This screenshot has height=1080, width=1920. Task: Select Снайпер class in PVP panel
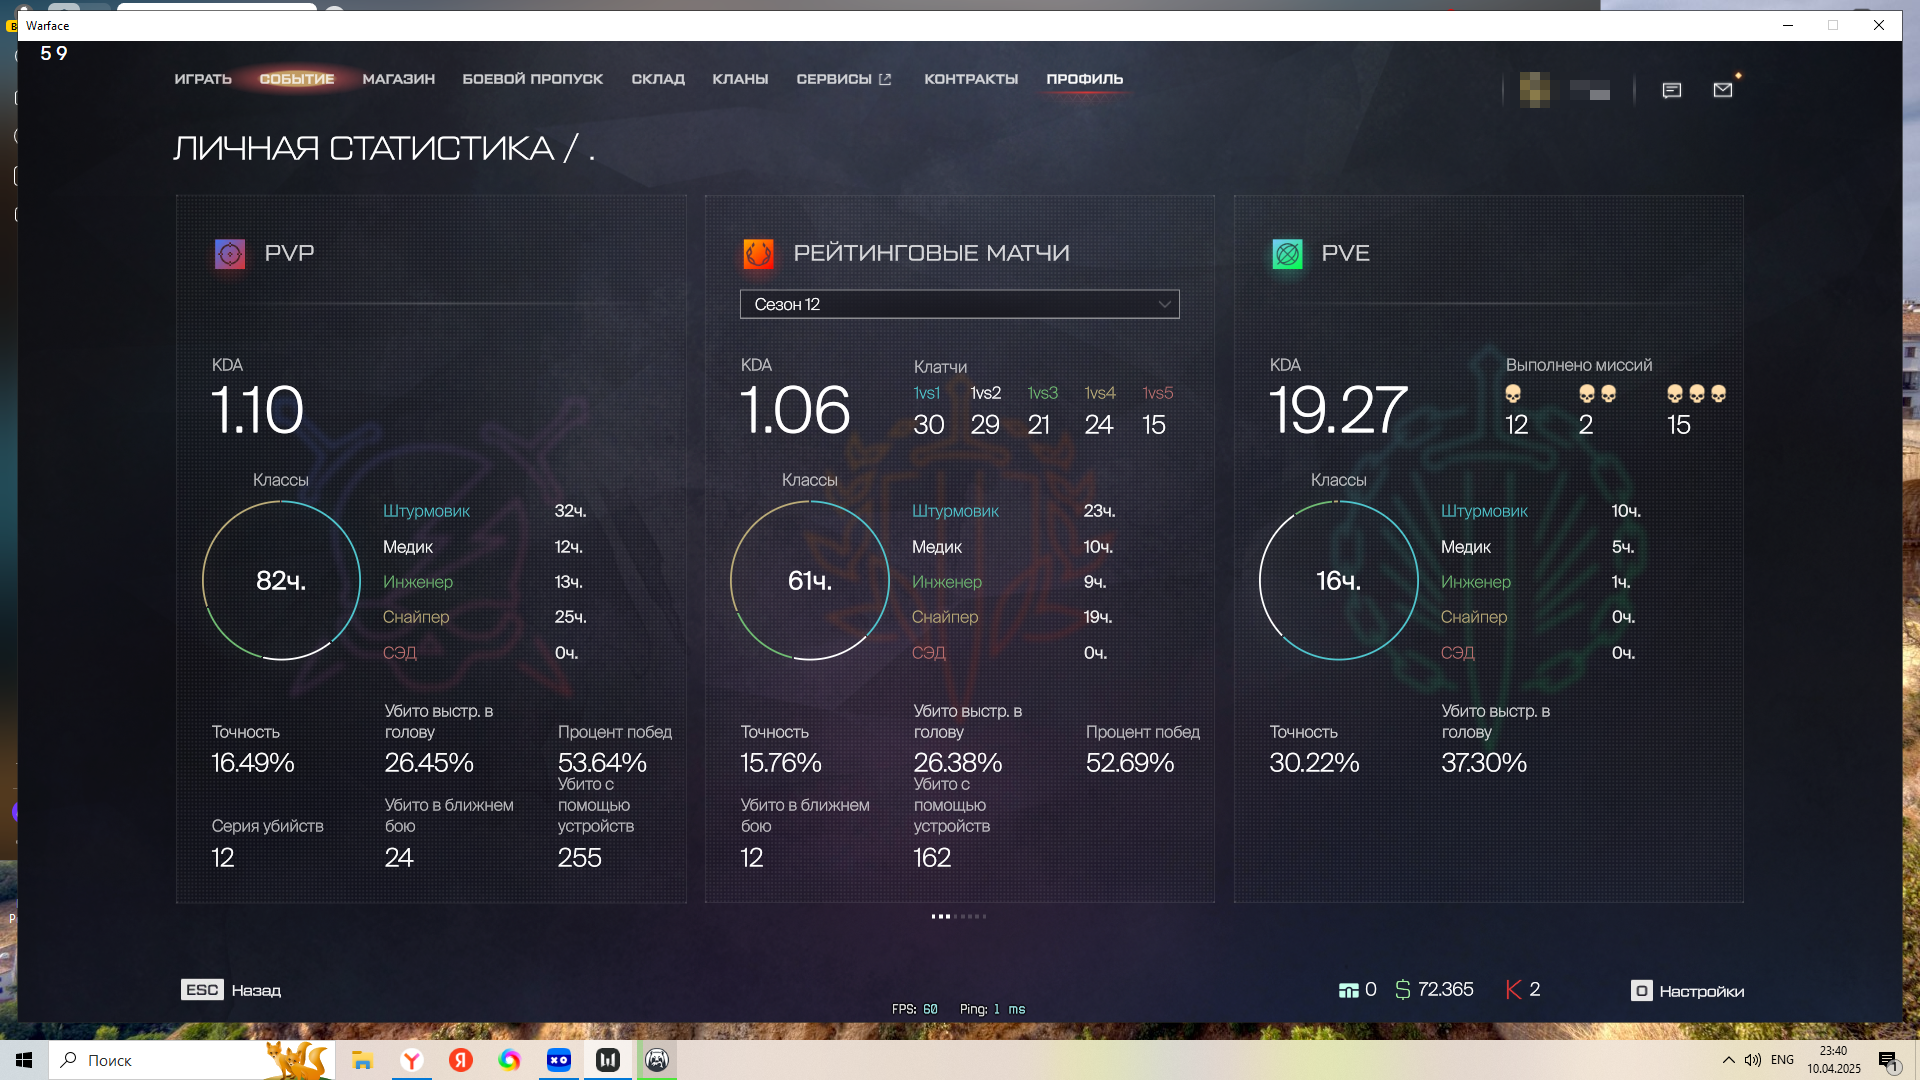[416, 617]
